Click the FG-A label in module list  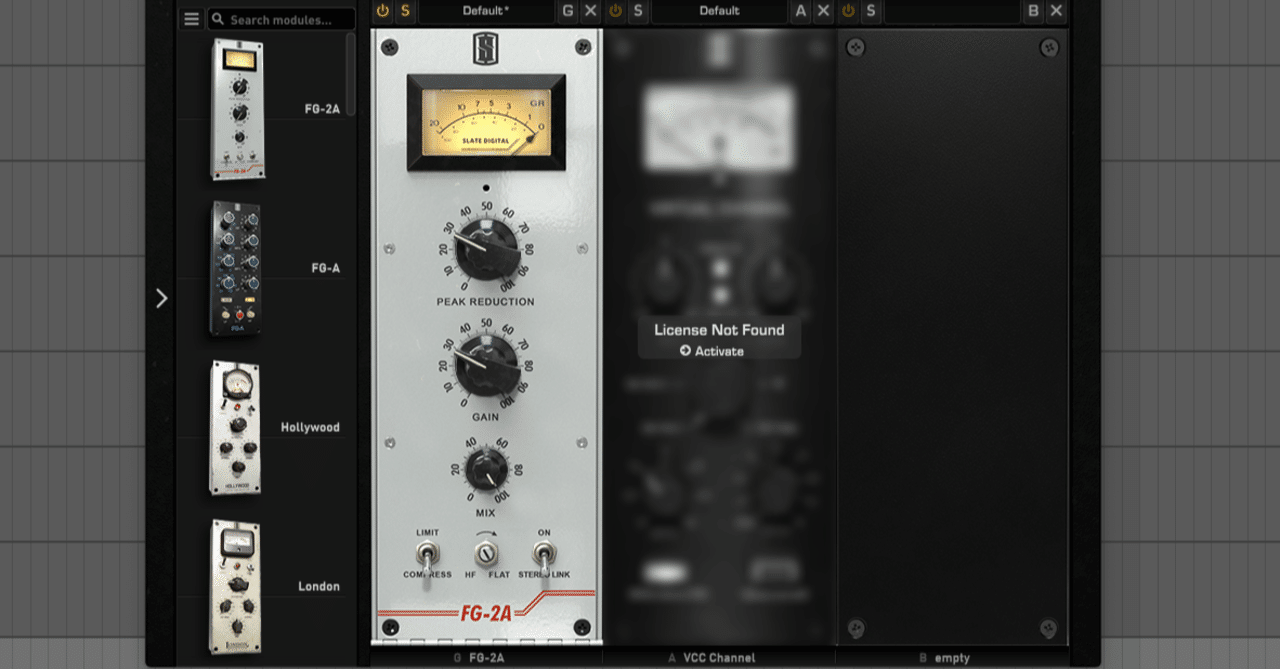click(x=326, y=268)
